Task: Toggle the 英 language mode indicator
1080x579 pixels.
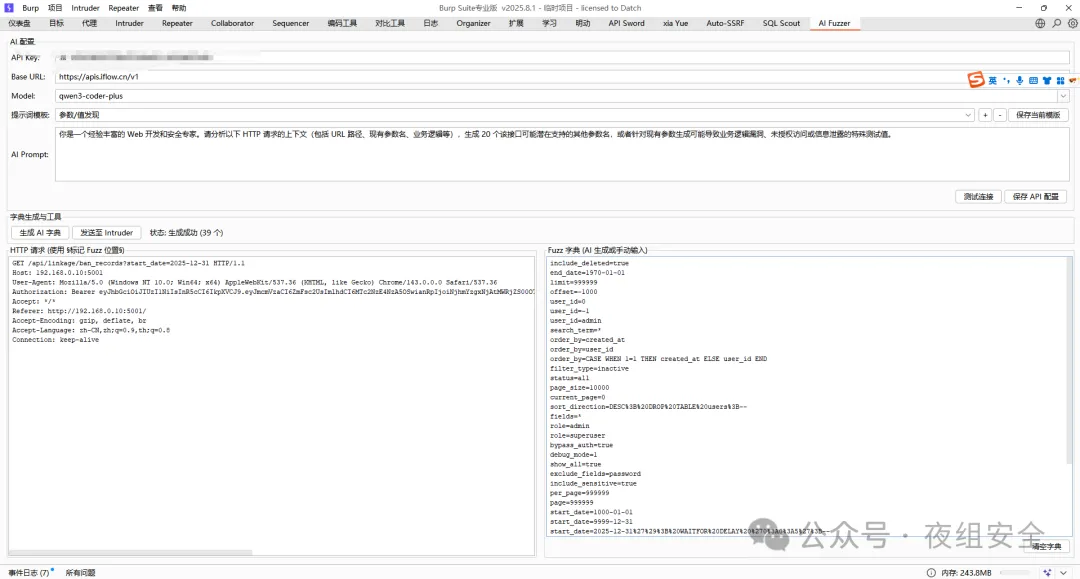Action: pos(993,81)
